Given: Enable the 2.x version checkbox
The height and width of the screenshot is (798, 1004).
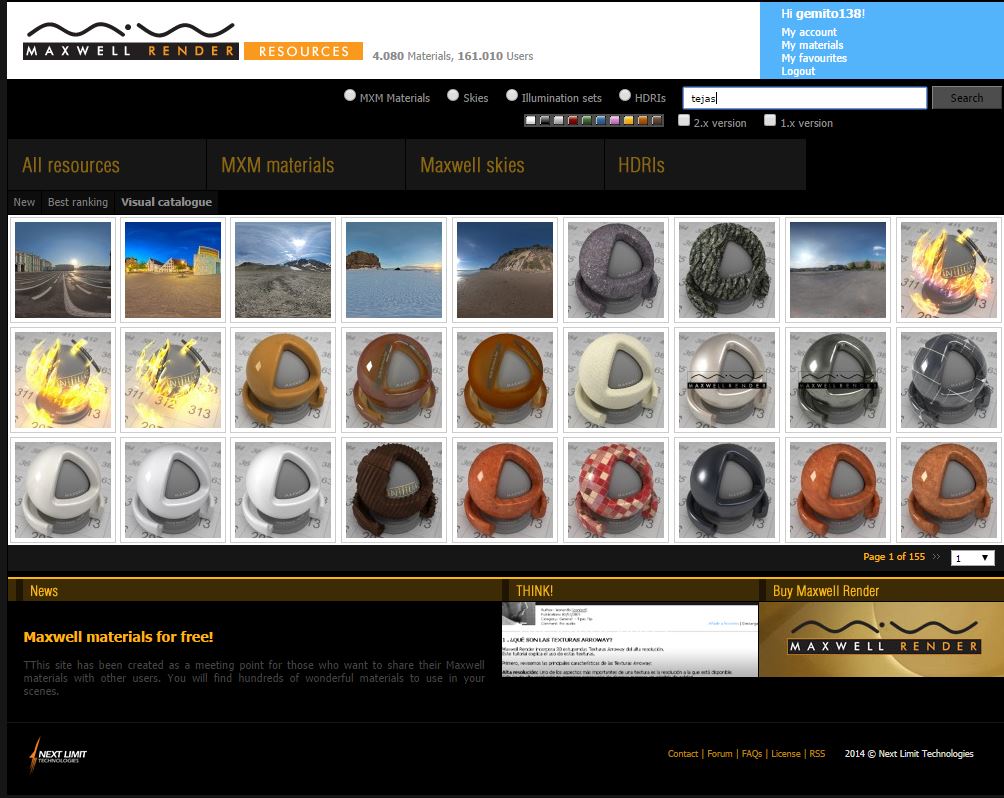Looking at the screenshot, I should pyautogui.click(x=684, y=121).
